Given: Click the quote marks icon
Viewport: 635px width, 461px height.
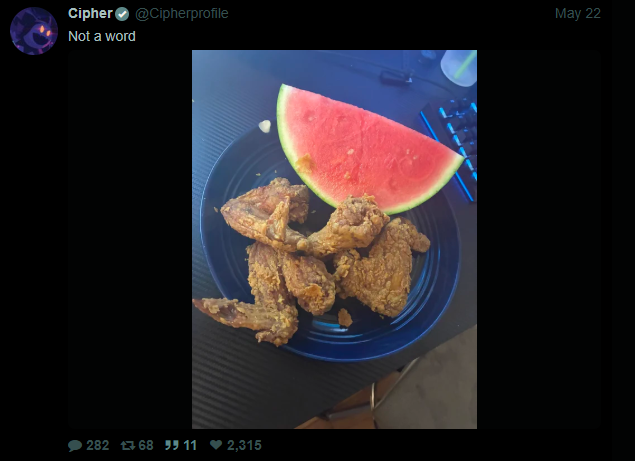Looking at the screenshot, I should click(171, 446).
